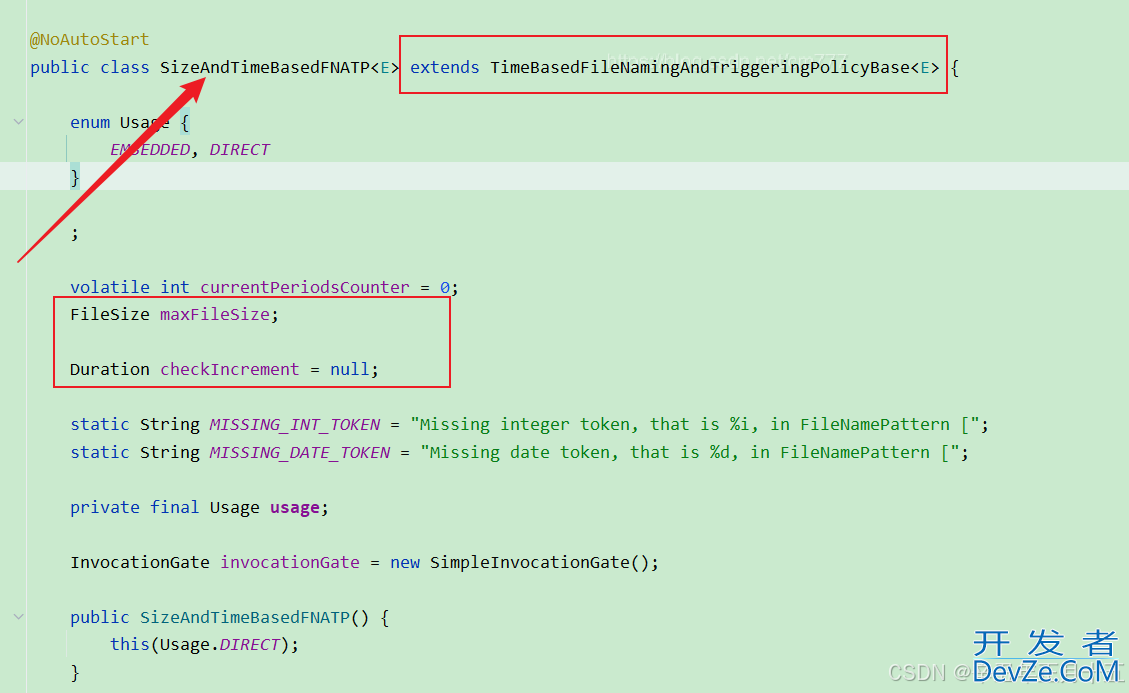Click SimpleInvocationGate() constructor call
Screen dimensions: 1129x693
tap(539, 563)
